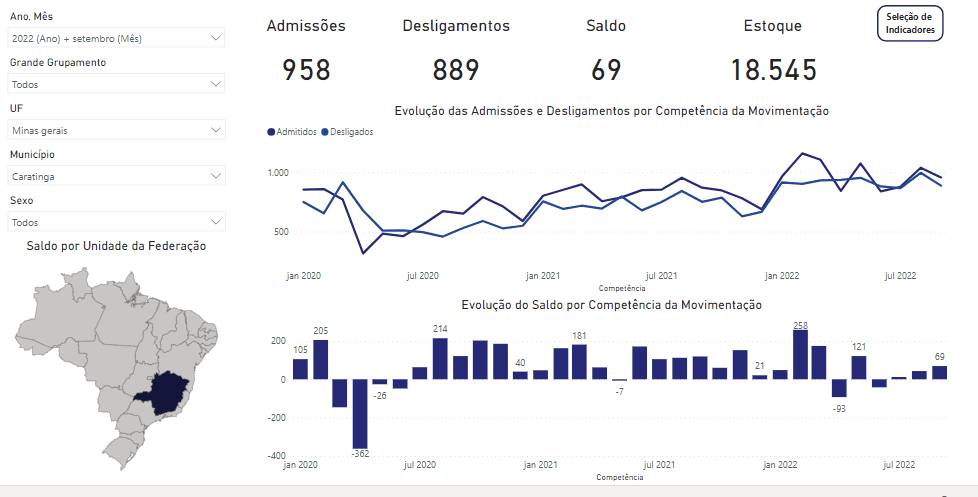Open the Sexo filter dropdown
Screen dimensions: 978x497
point(116,222)
